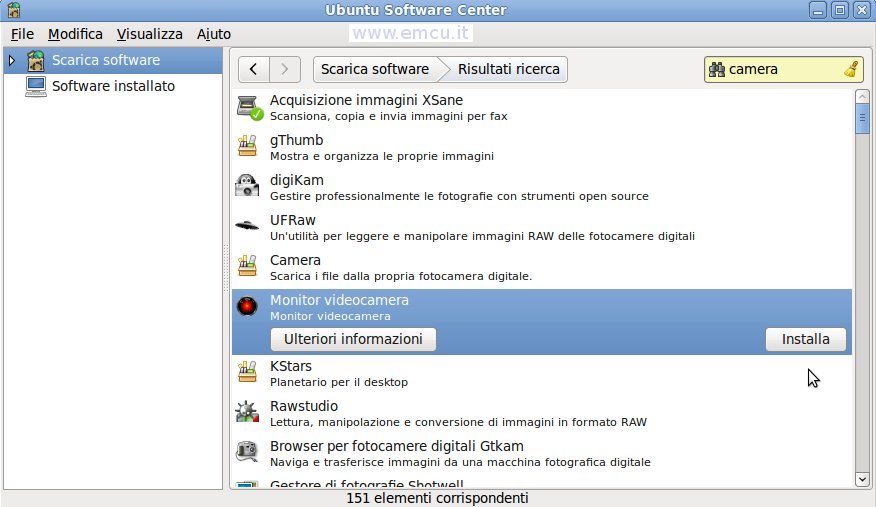Install Monitor videocamera with Installa button
The width and height of the screenshot is (876, 507).
(x=806, y=339)
